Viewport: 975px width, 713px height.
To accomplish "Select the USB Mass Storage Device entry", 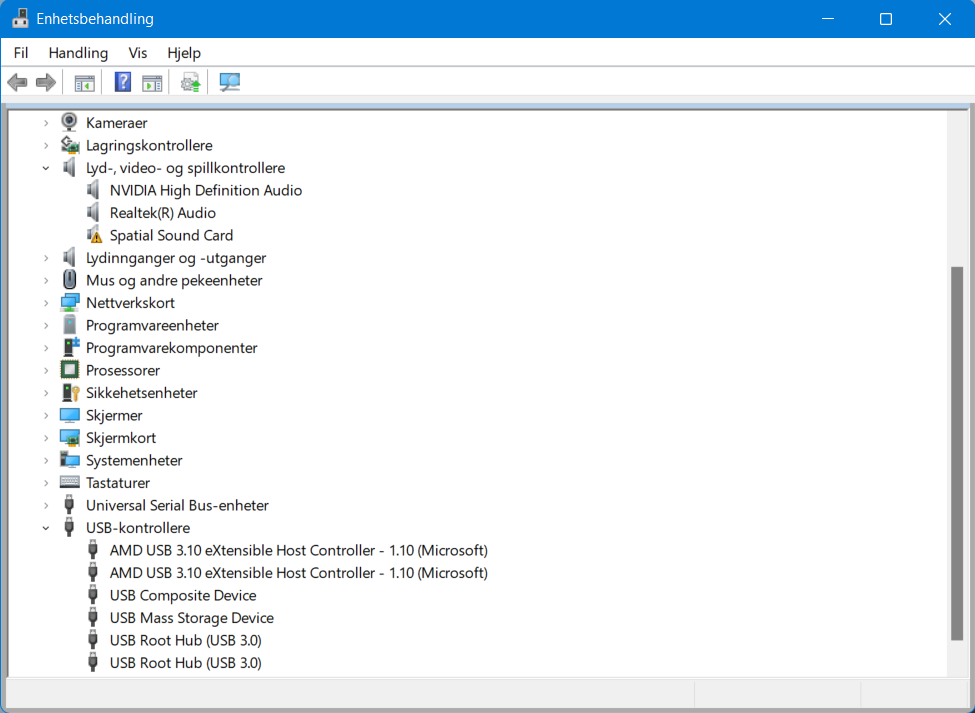I will (190, 617).
